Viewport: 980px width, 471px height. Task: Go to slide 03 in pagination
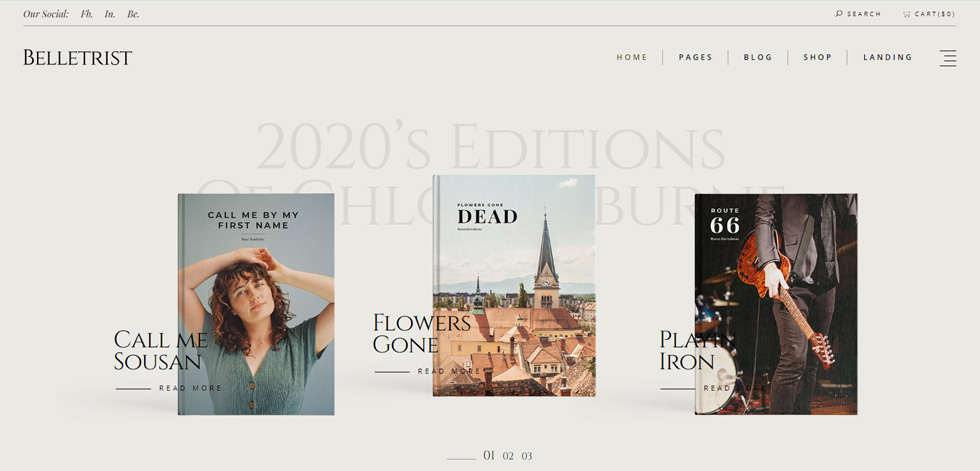coord(527,456)
